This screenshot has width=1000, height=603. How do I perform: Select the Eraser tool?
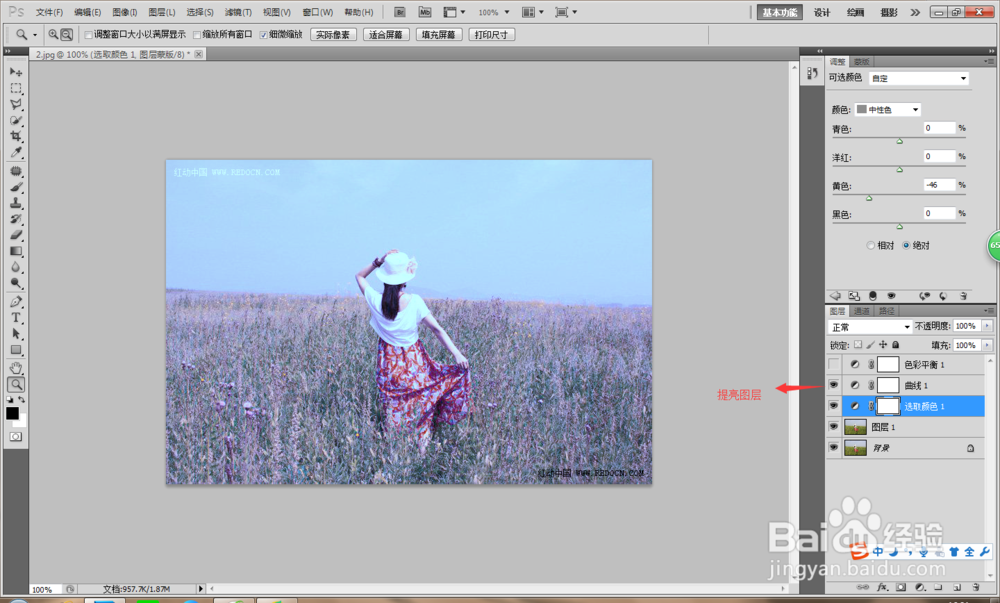(16, 235)
